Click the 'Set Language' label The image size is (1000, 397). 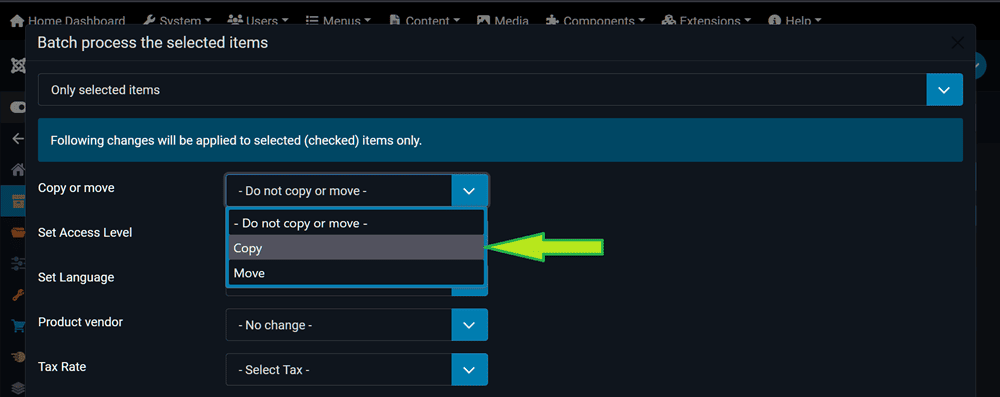76,277
